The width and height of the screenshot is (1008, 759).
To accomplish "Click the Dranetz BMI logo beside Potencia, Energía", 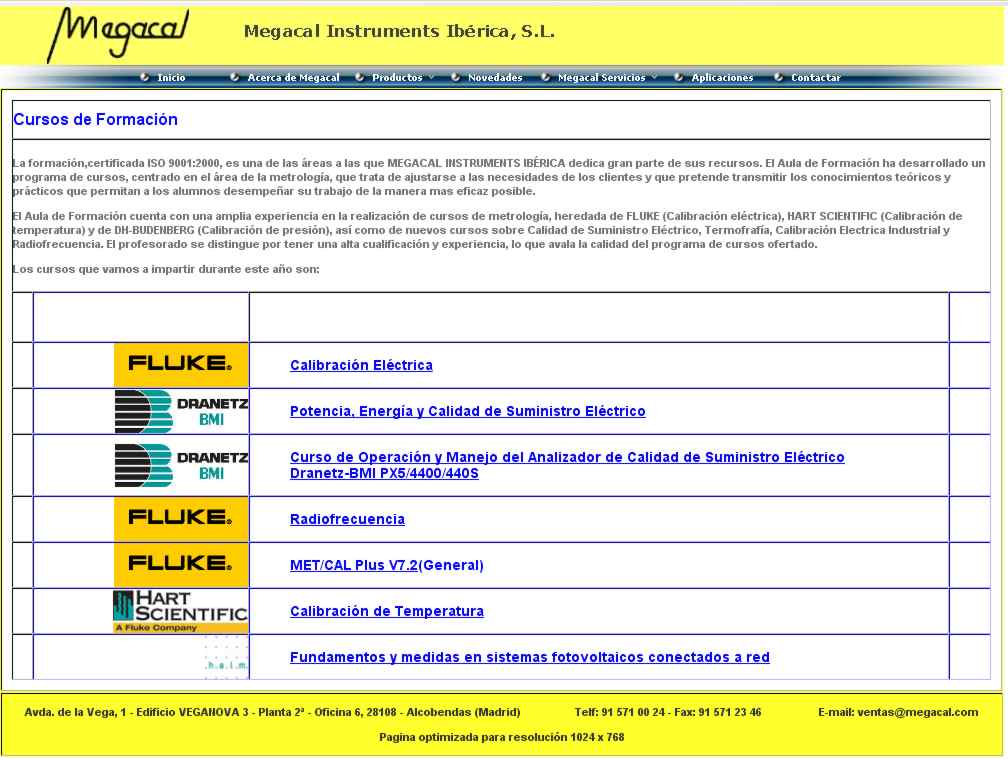I will [x=181, y=411].
